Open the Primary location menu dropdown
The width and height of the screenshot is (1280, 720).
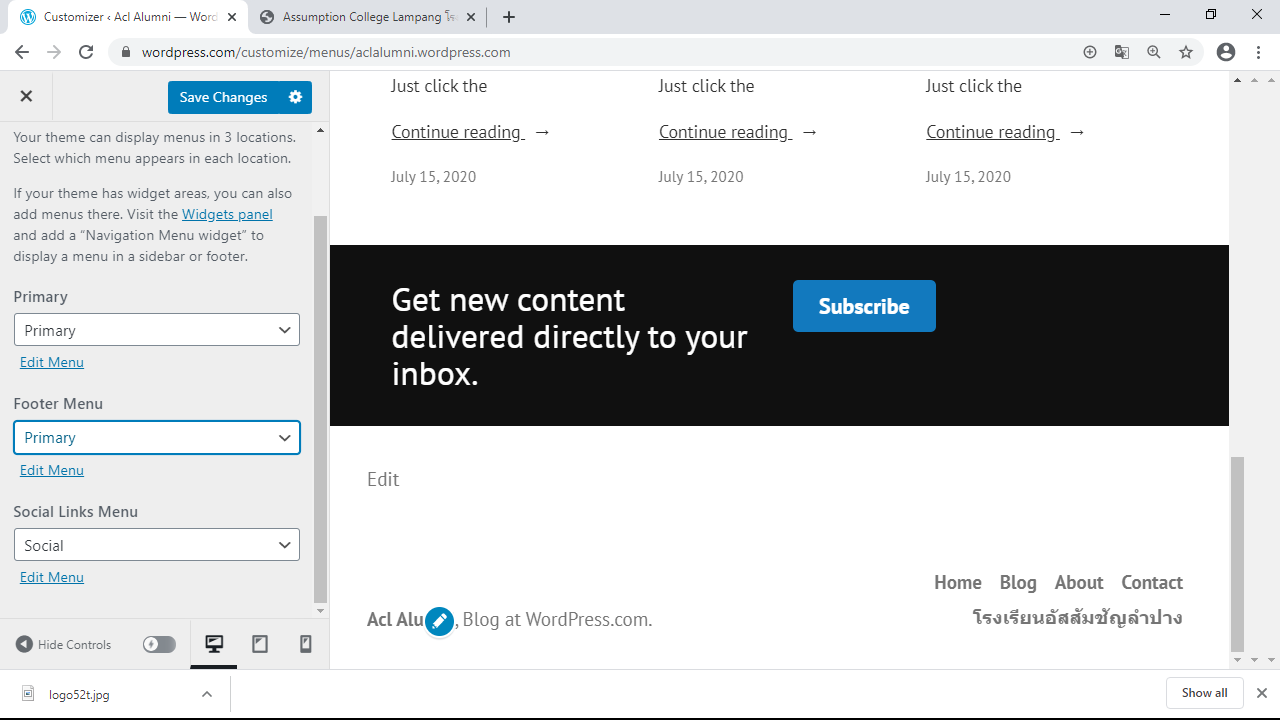[157, 330]
